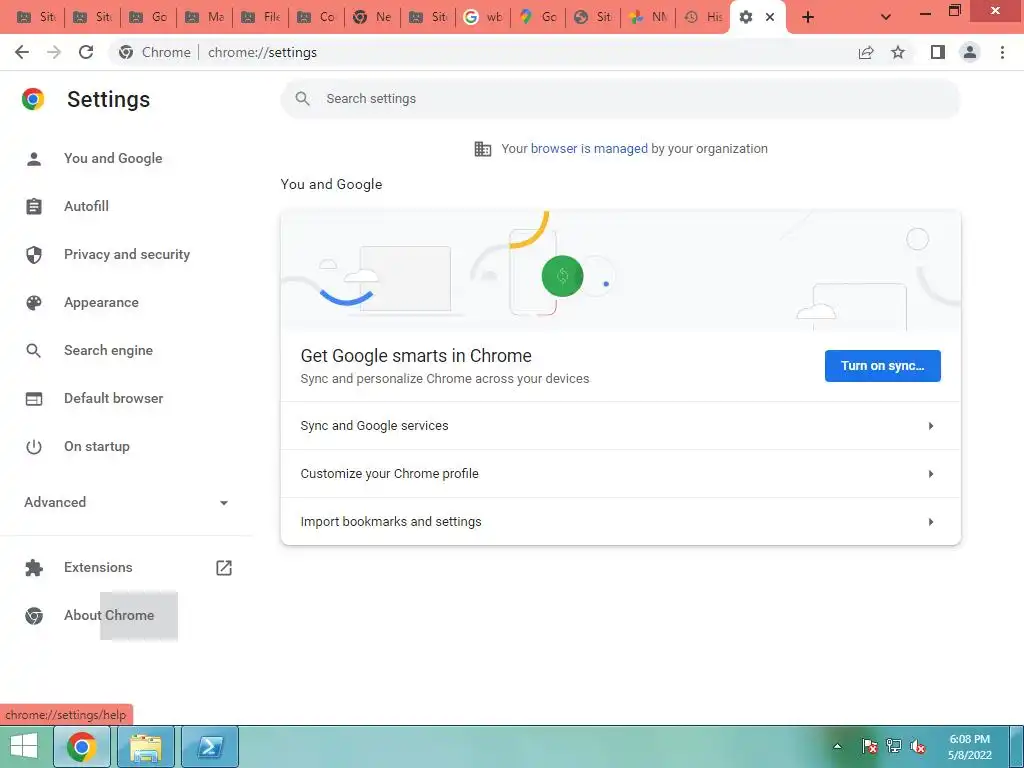This screenshot has width=1024, height=768.
Task: Open Extensions page from sidebar
Action: 98,568
